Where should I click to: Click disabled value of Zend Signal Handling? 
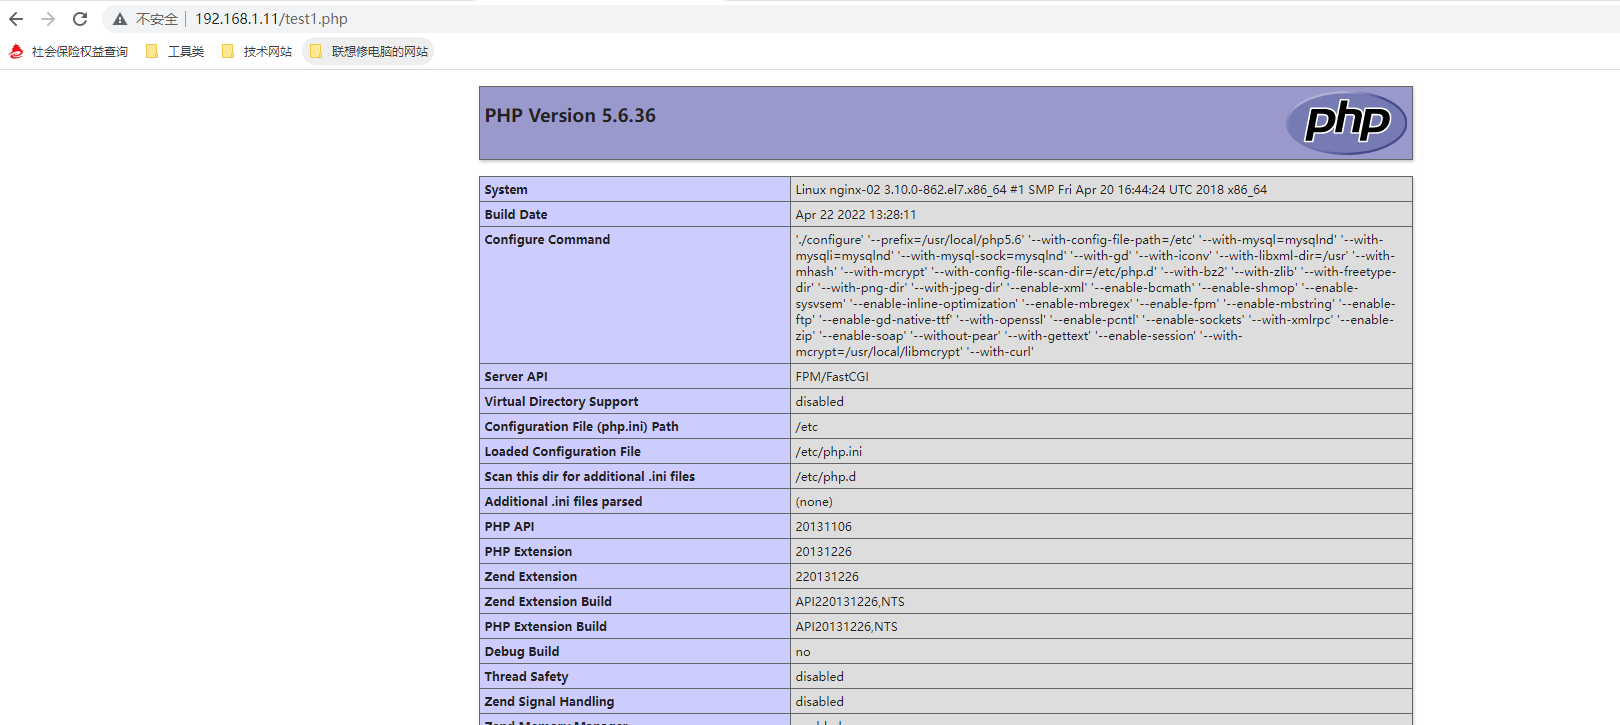click(820, 702)
